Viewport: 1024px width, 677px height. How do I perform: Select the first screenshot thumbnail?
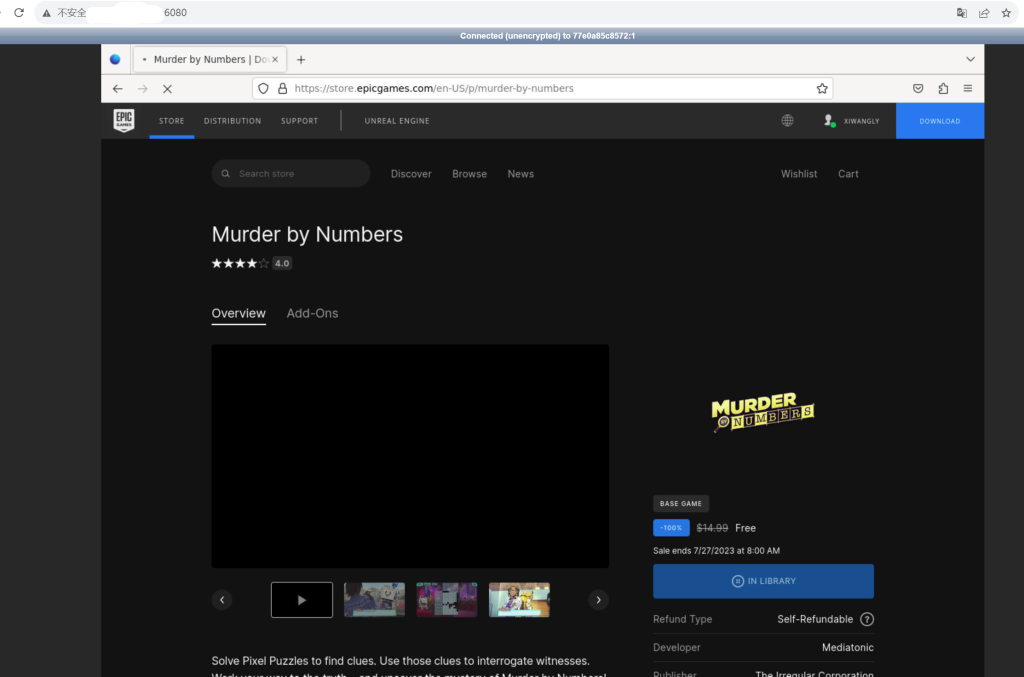[374, 599]
